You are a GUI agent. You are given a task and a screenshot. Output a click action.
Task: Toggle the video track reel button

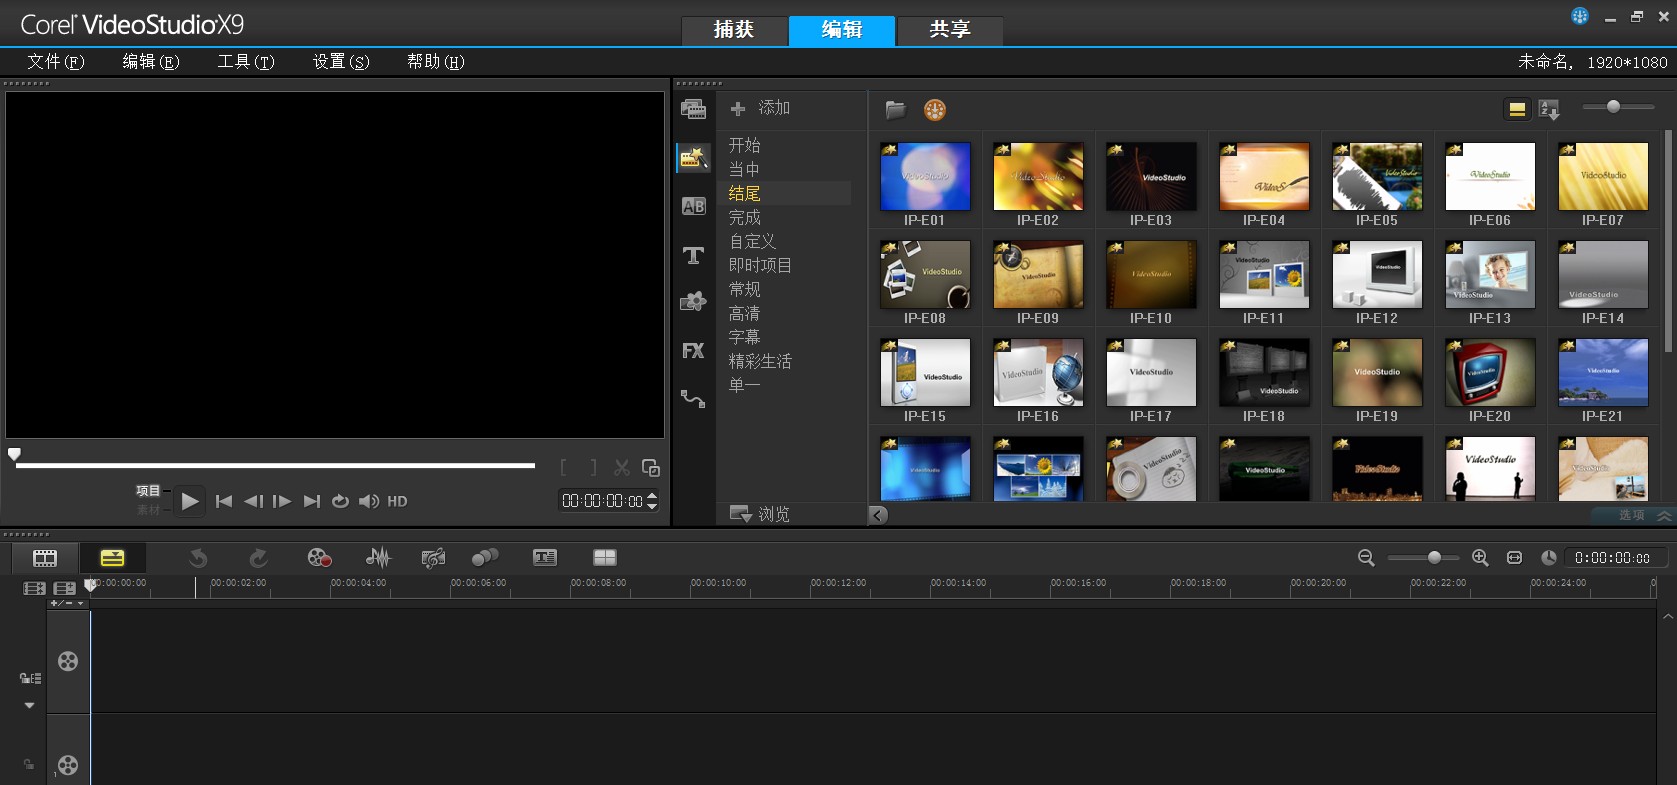tap(68, 661)
